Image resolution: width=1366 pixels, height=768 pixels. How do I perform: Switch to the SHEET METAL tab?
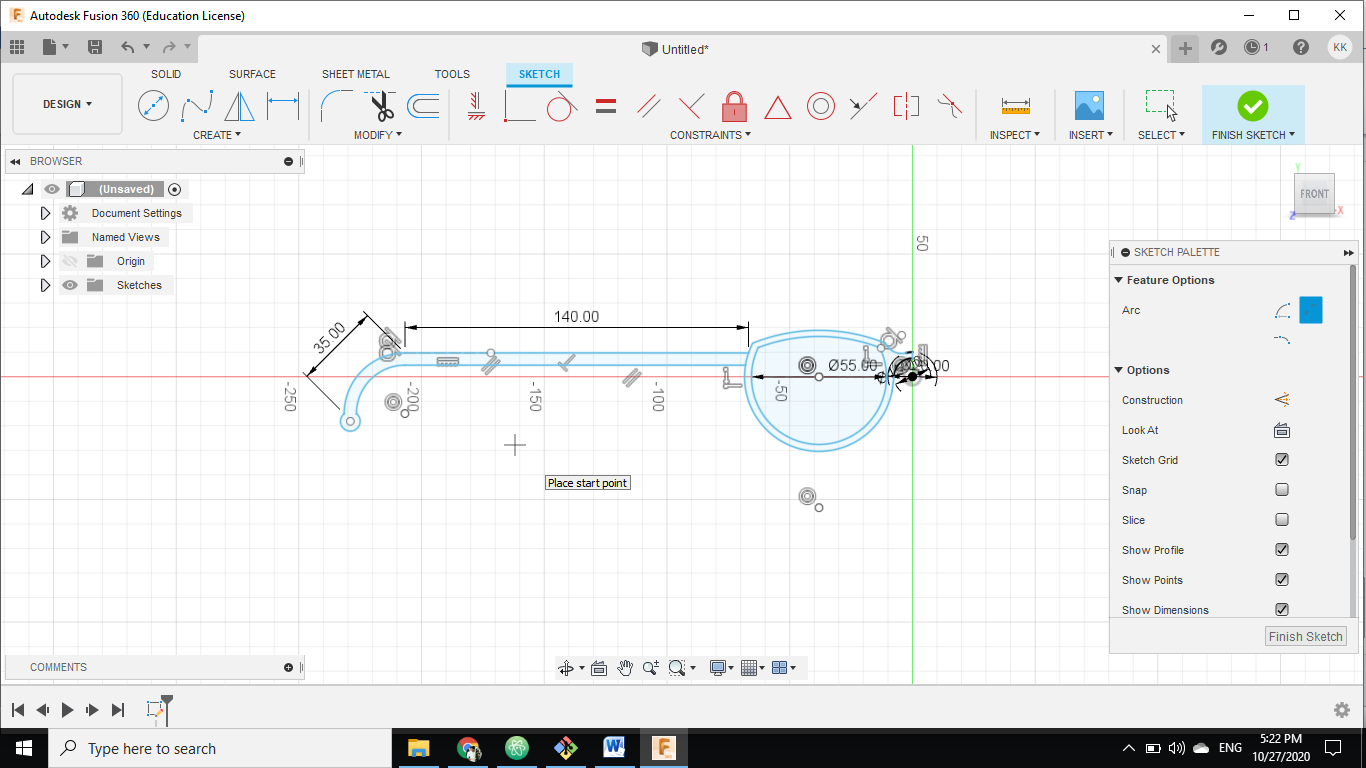(356, 74)
